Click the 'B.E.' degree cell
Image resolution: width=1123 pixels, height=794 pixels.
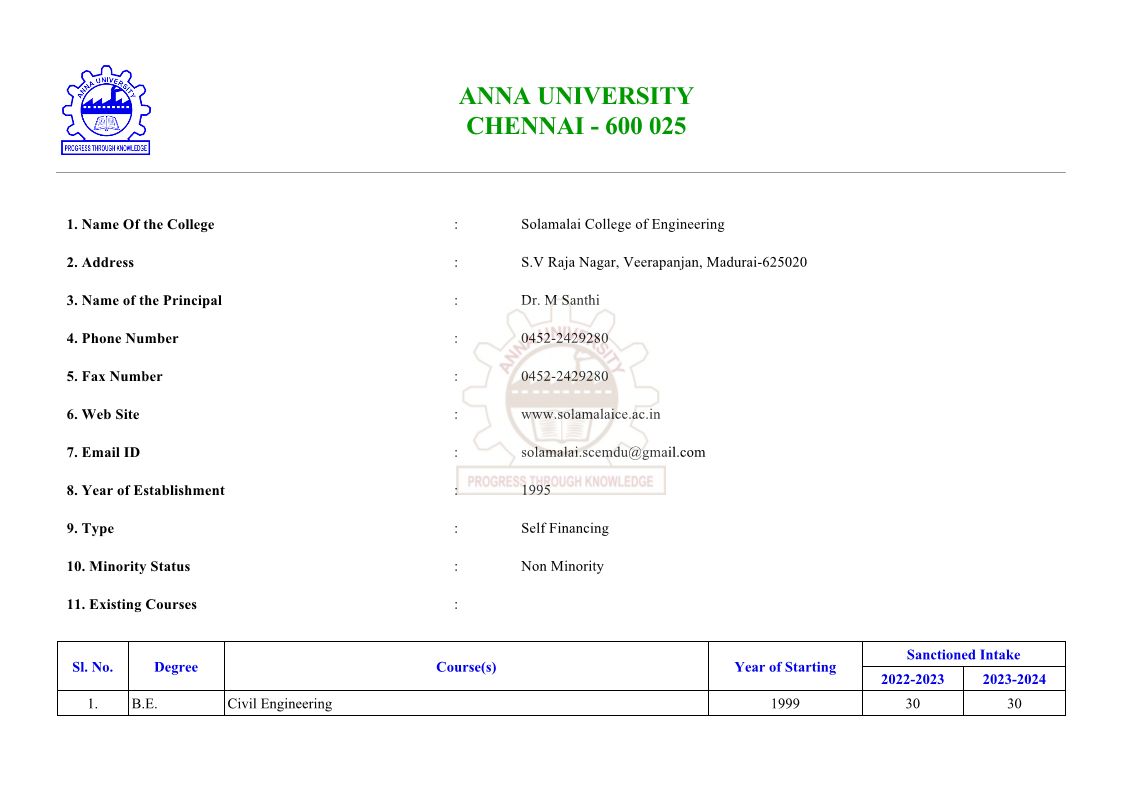[176, 703]
